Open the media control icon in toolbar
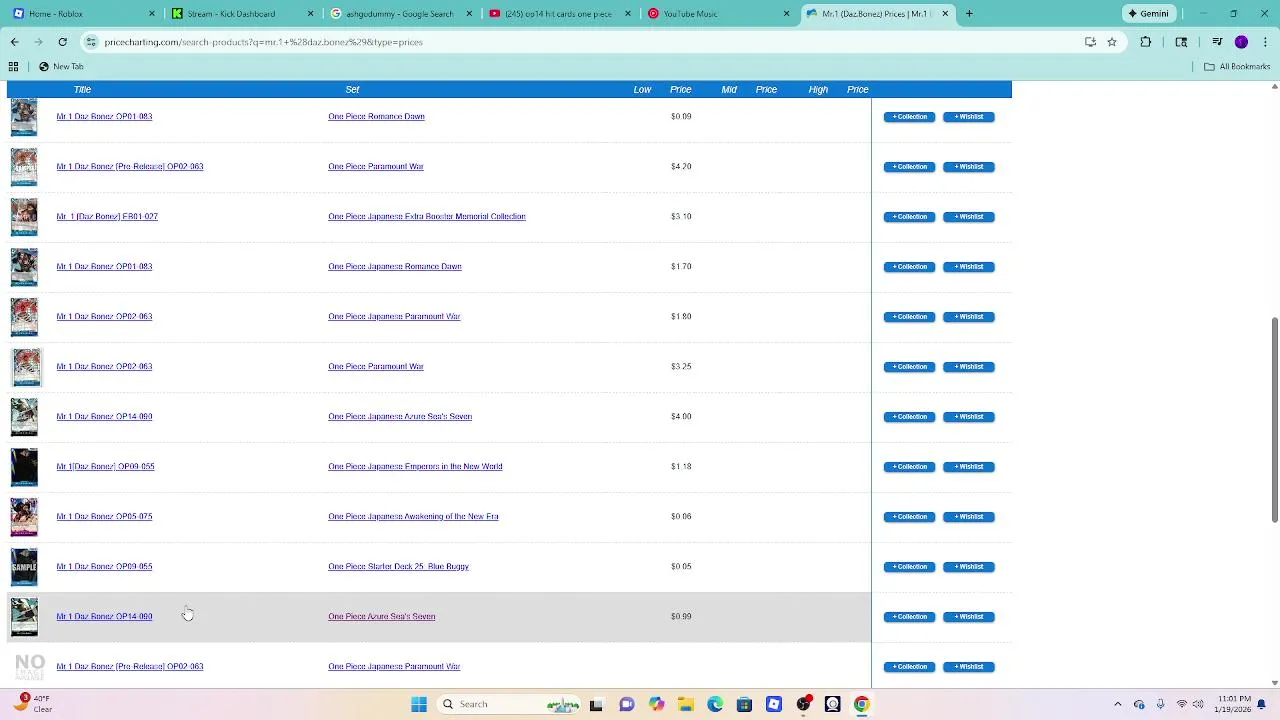1280x720 pixels. pyautogui.click(x=1217, y=42)
